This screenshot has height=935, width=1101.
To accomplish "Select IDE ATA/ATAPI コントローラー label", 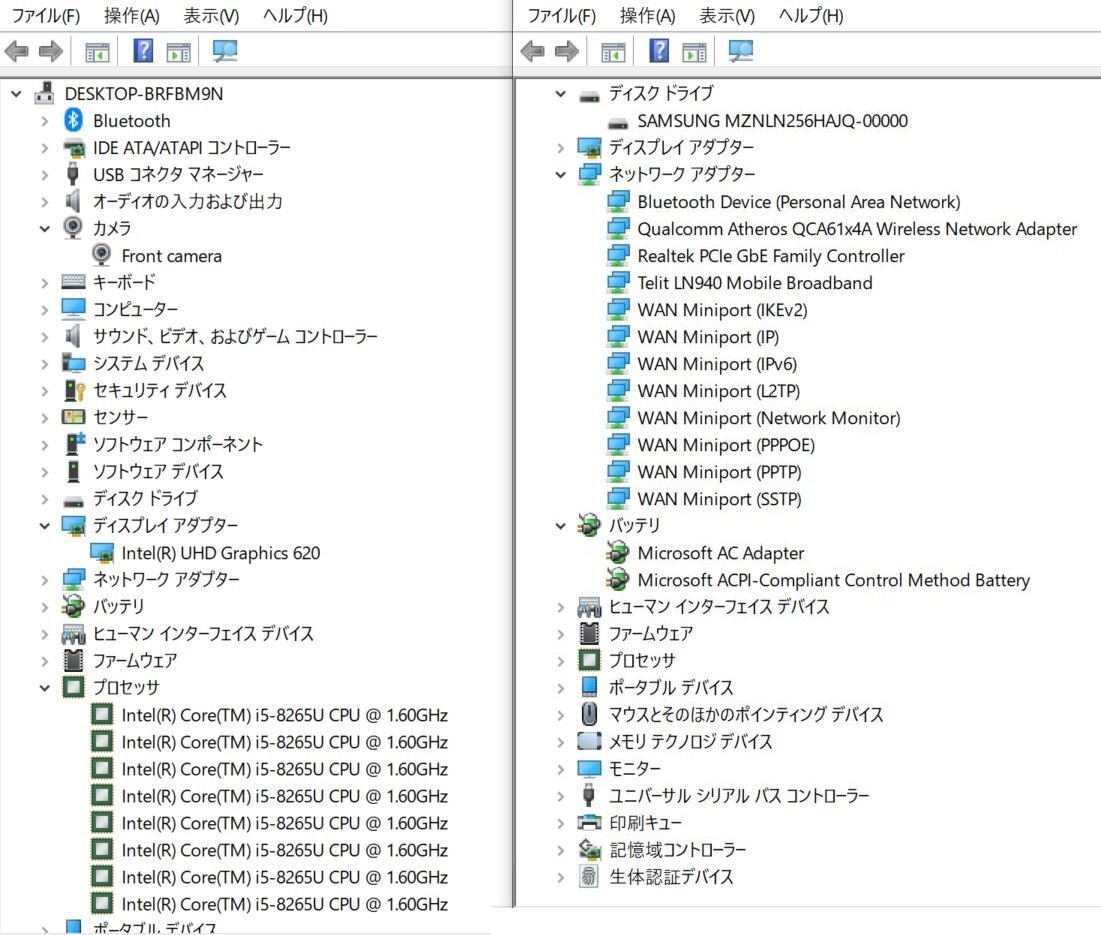I will pos(192,147).
